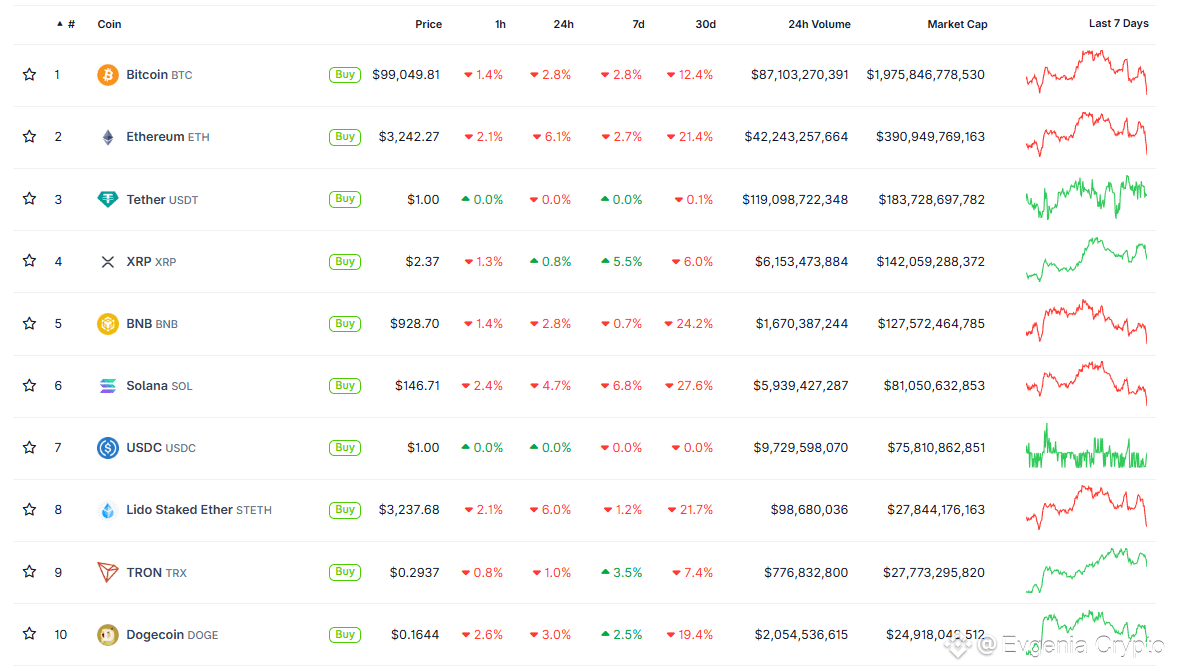The width and height of the screenshot is (1179, 670).
Task: Sort by the Price column header
Action: tap(429, 24)
